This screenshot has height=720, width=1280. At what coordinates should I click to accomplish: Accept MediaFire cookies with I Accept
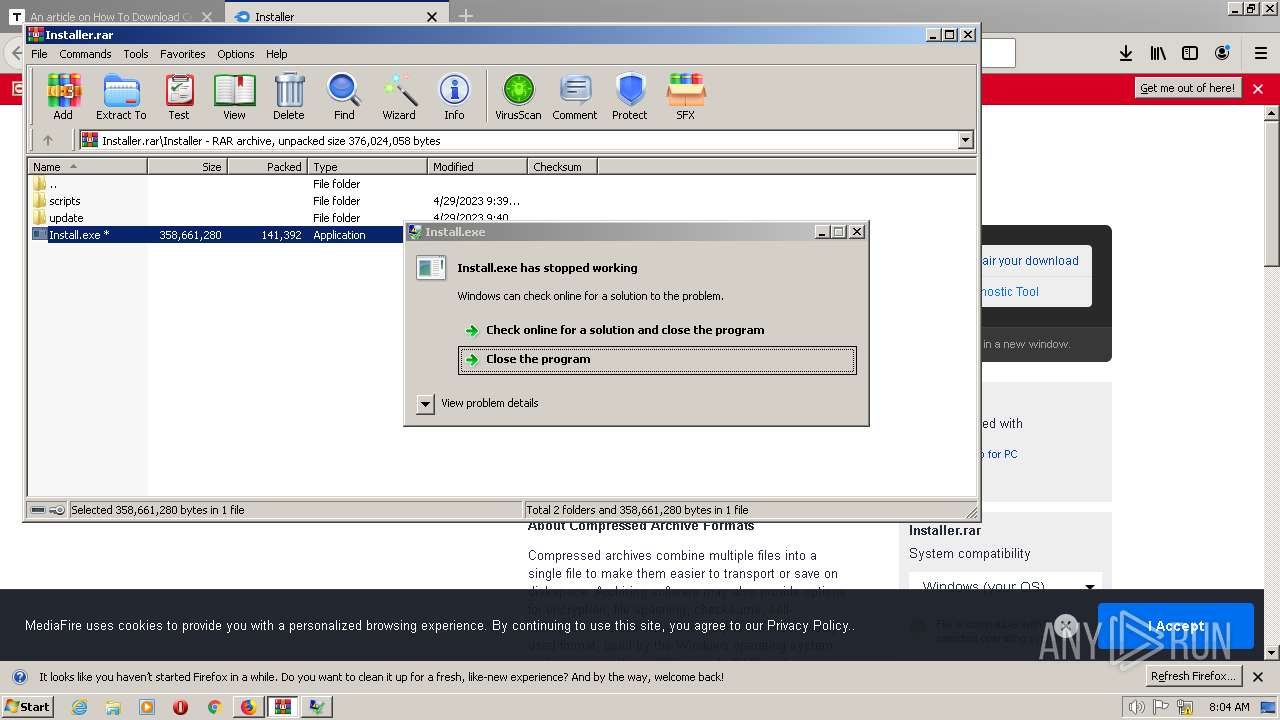point(1176,626)
